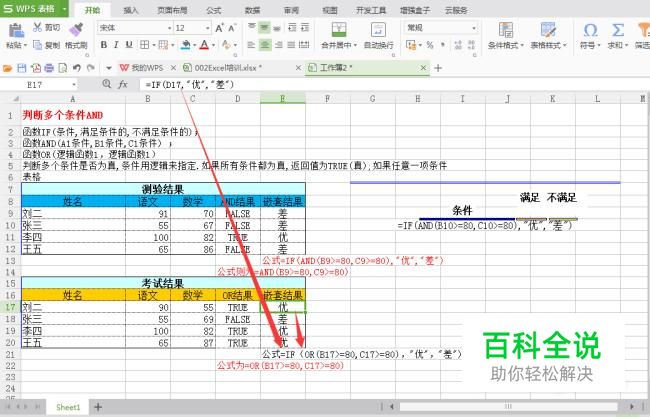Click the fx insert function icon
Viewport: 650px width, 417px height.
(123, 85)
